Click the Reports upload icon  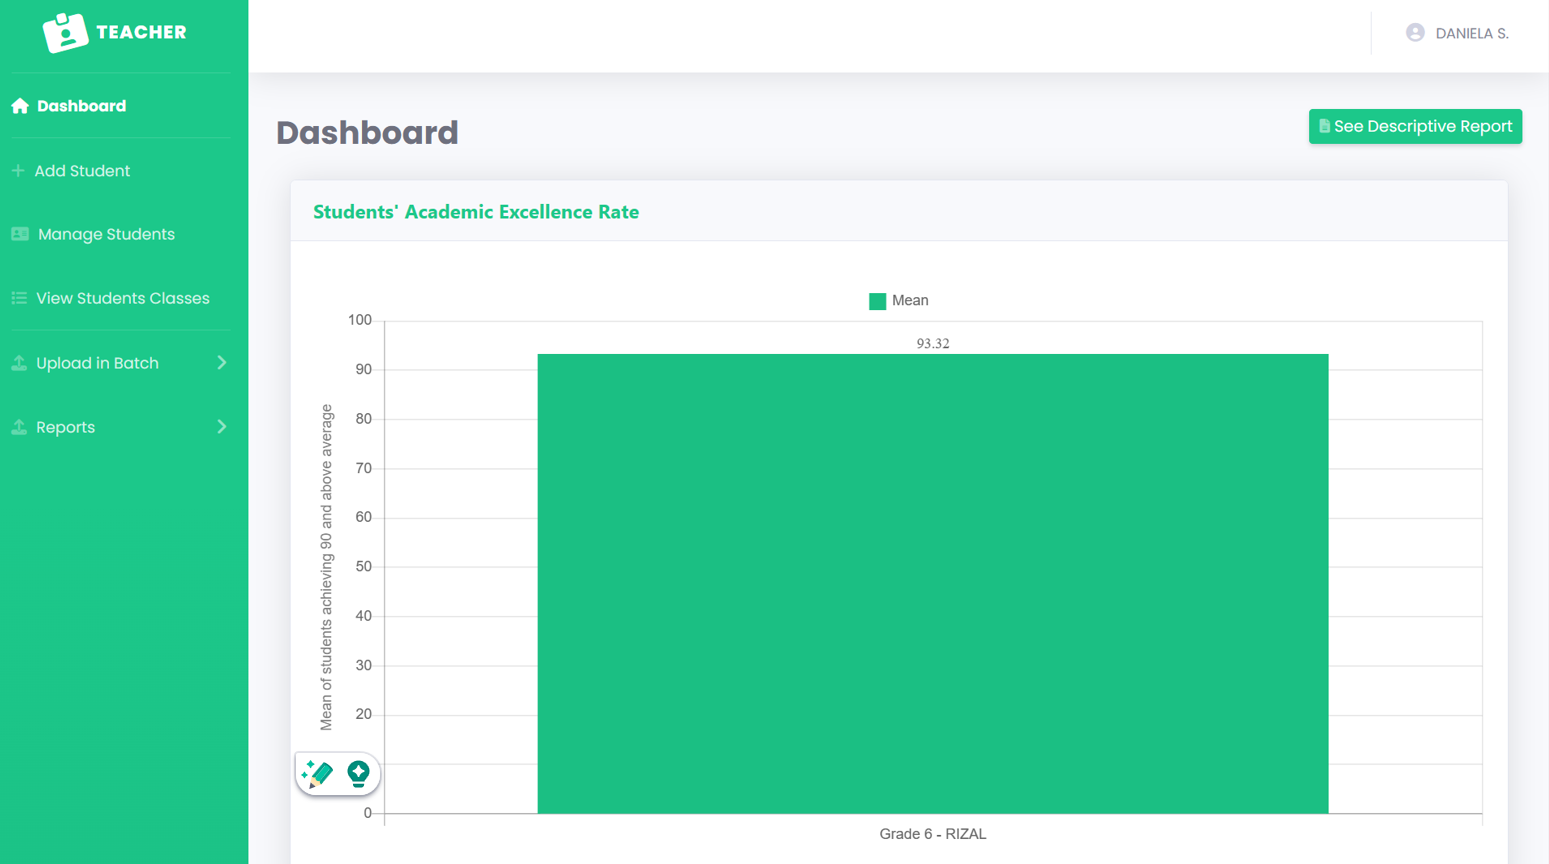point(19,427)
